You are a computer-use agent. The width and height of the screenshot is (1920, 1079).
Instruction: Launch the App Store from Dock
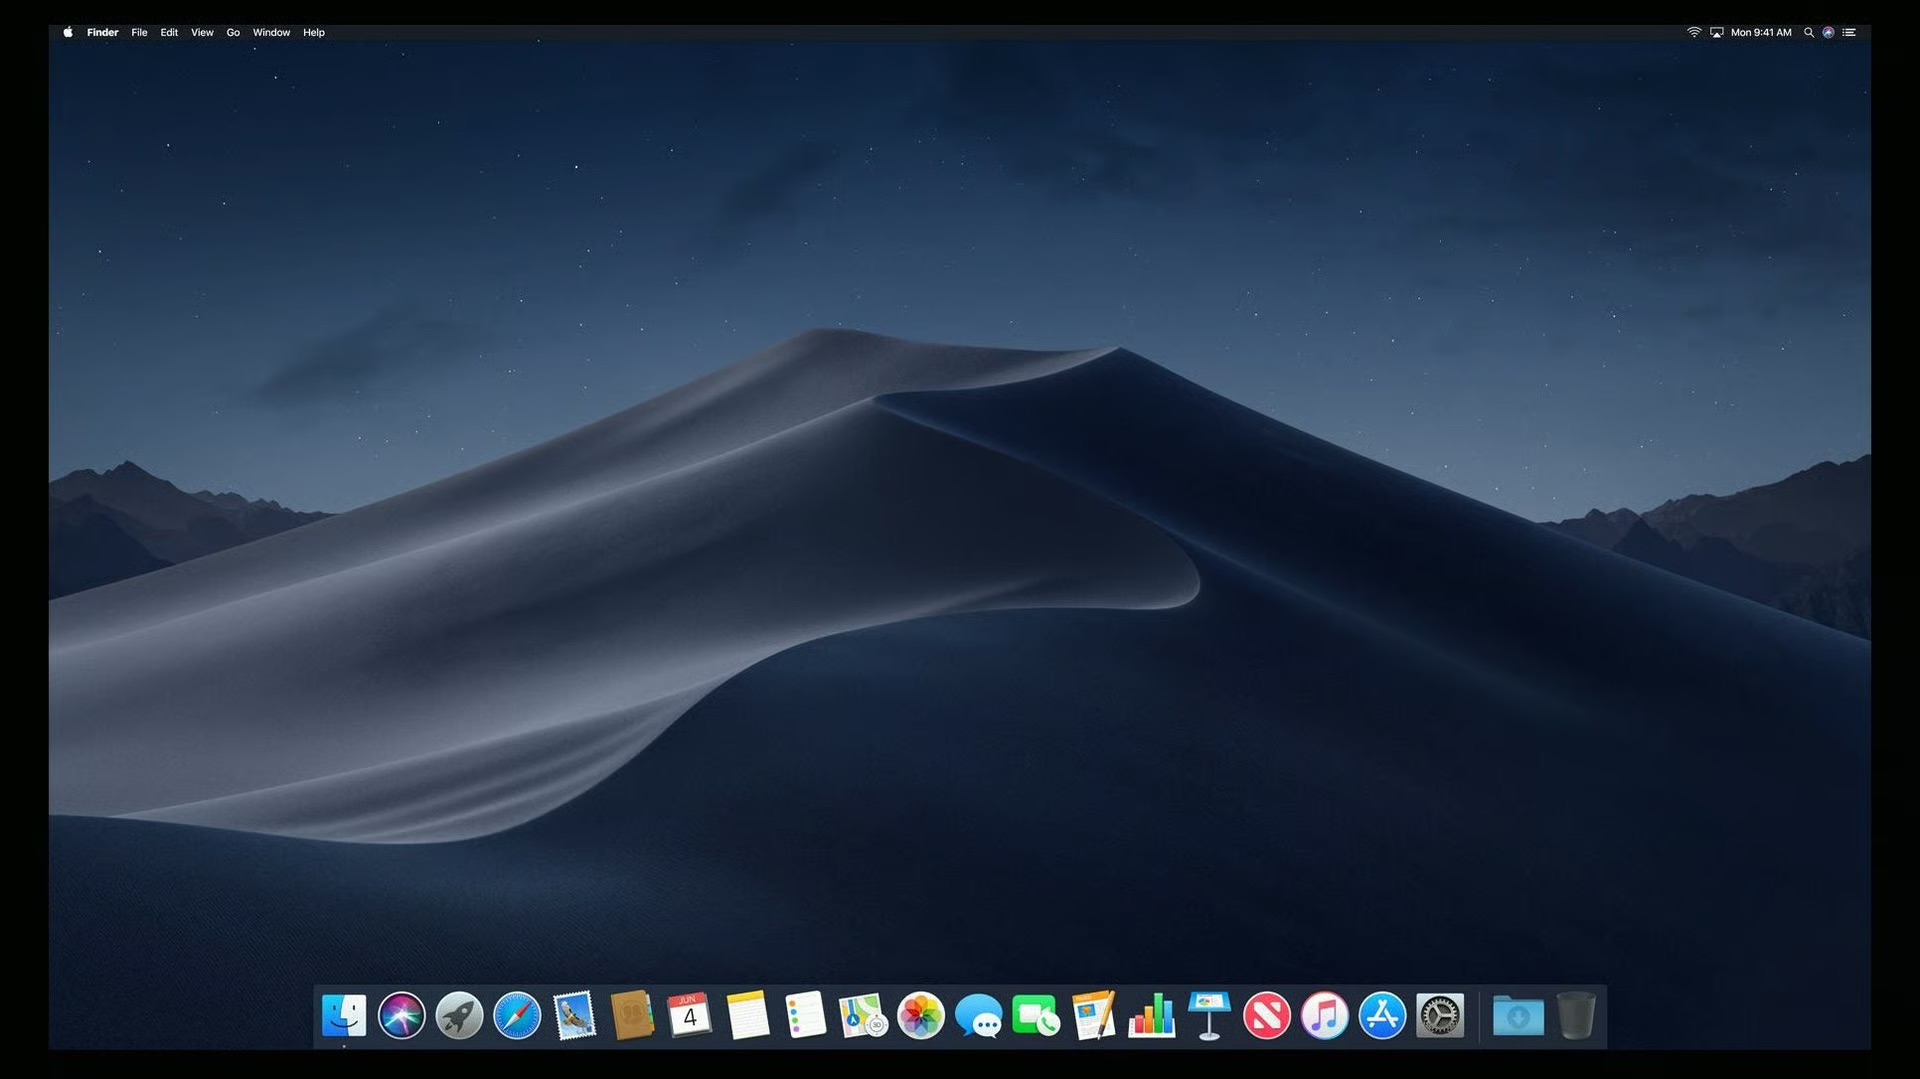coord(1383,1016)
